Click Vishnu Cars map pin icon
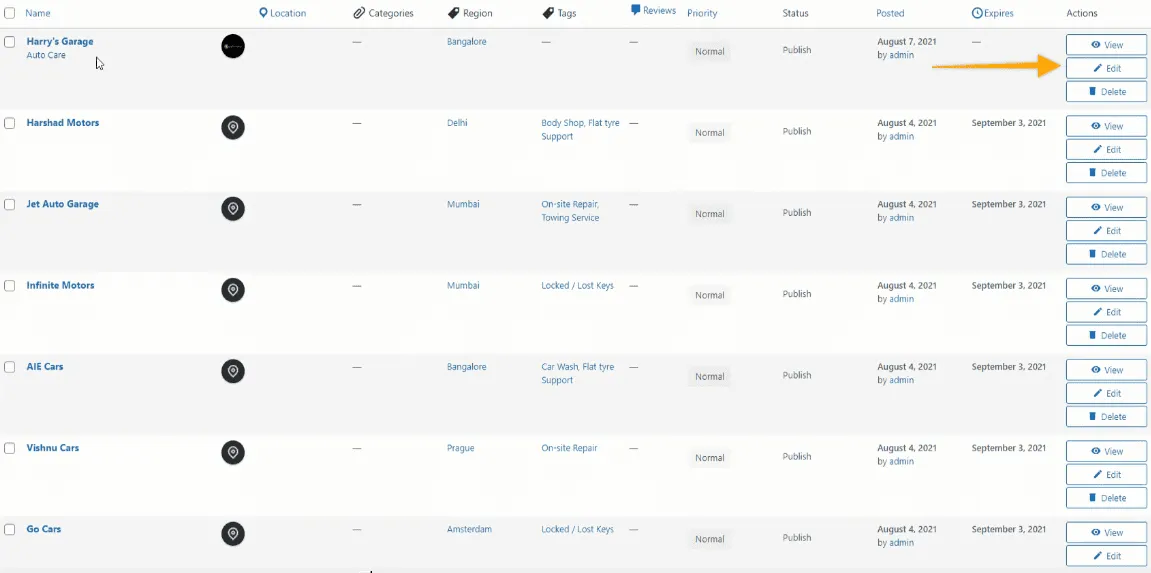 tap(233, 453)
